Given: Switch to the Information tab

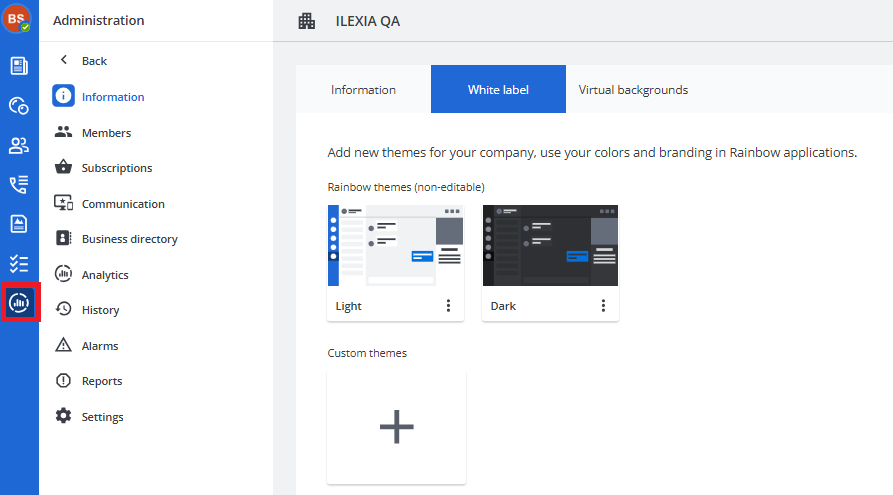Looking at the screenshot, I should pos(363,89).
